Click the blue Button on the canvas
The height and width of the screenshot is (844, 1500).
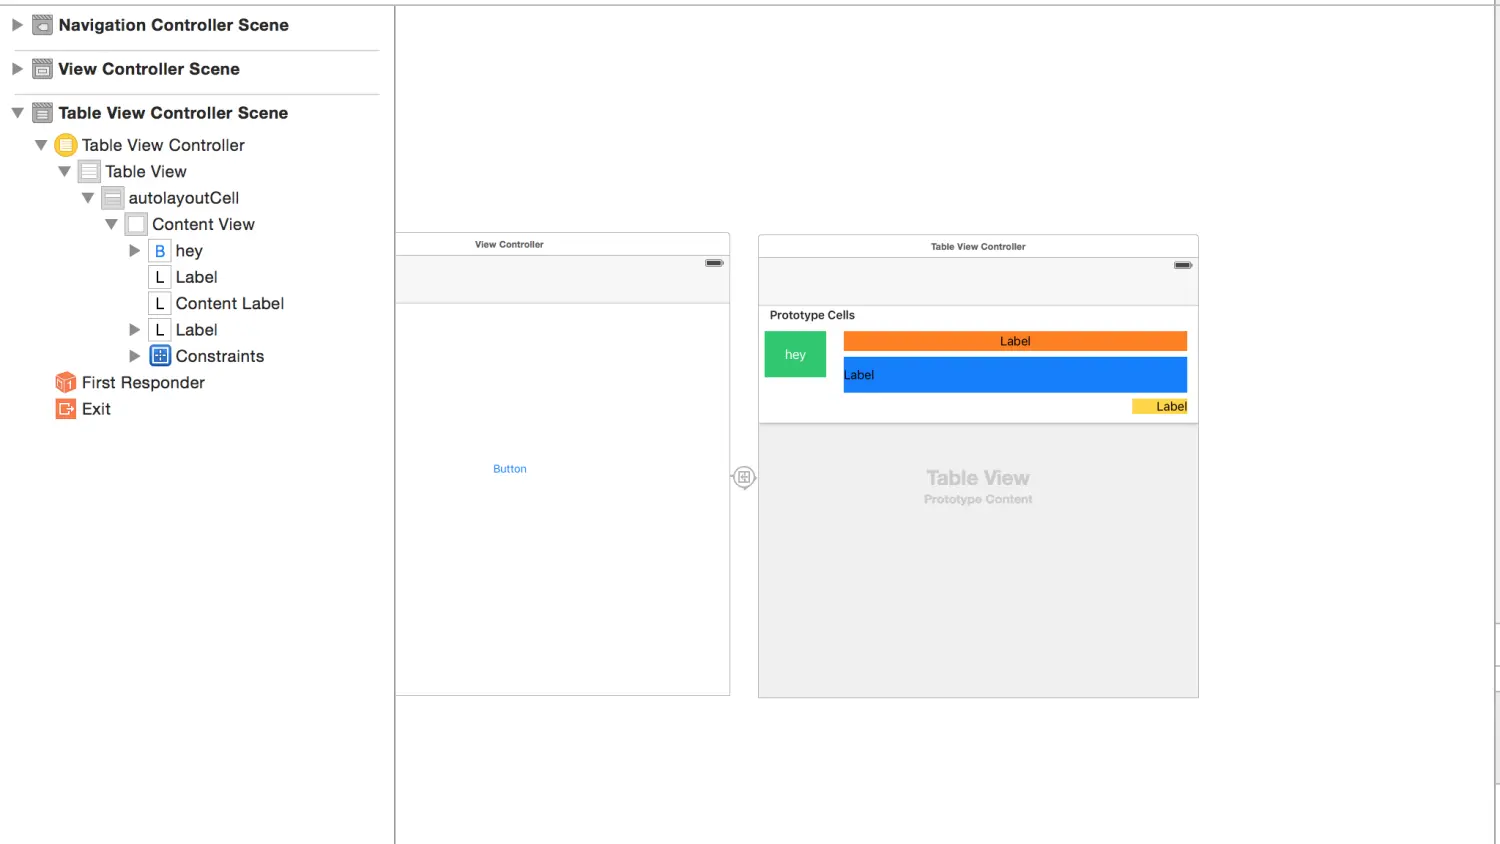point(510,469)
